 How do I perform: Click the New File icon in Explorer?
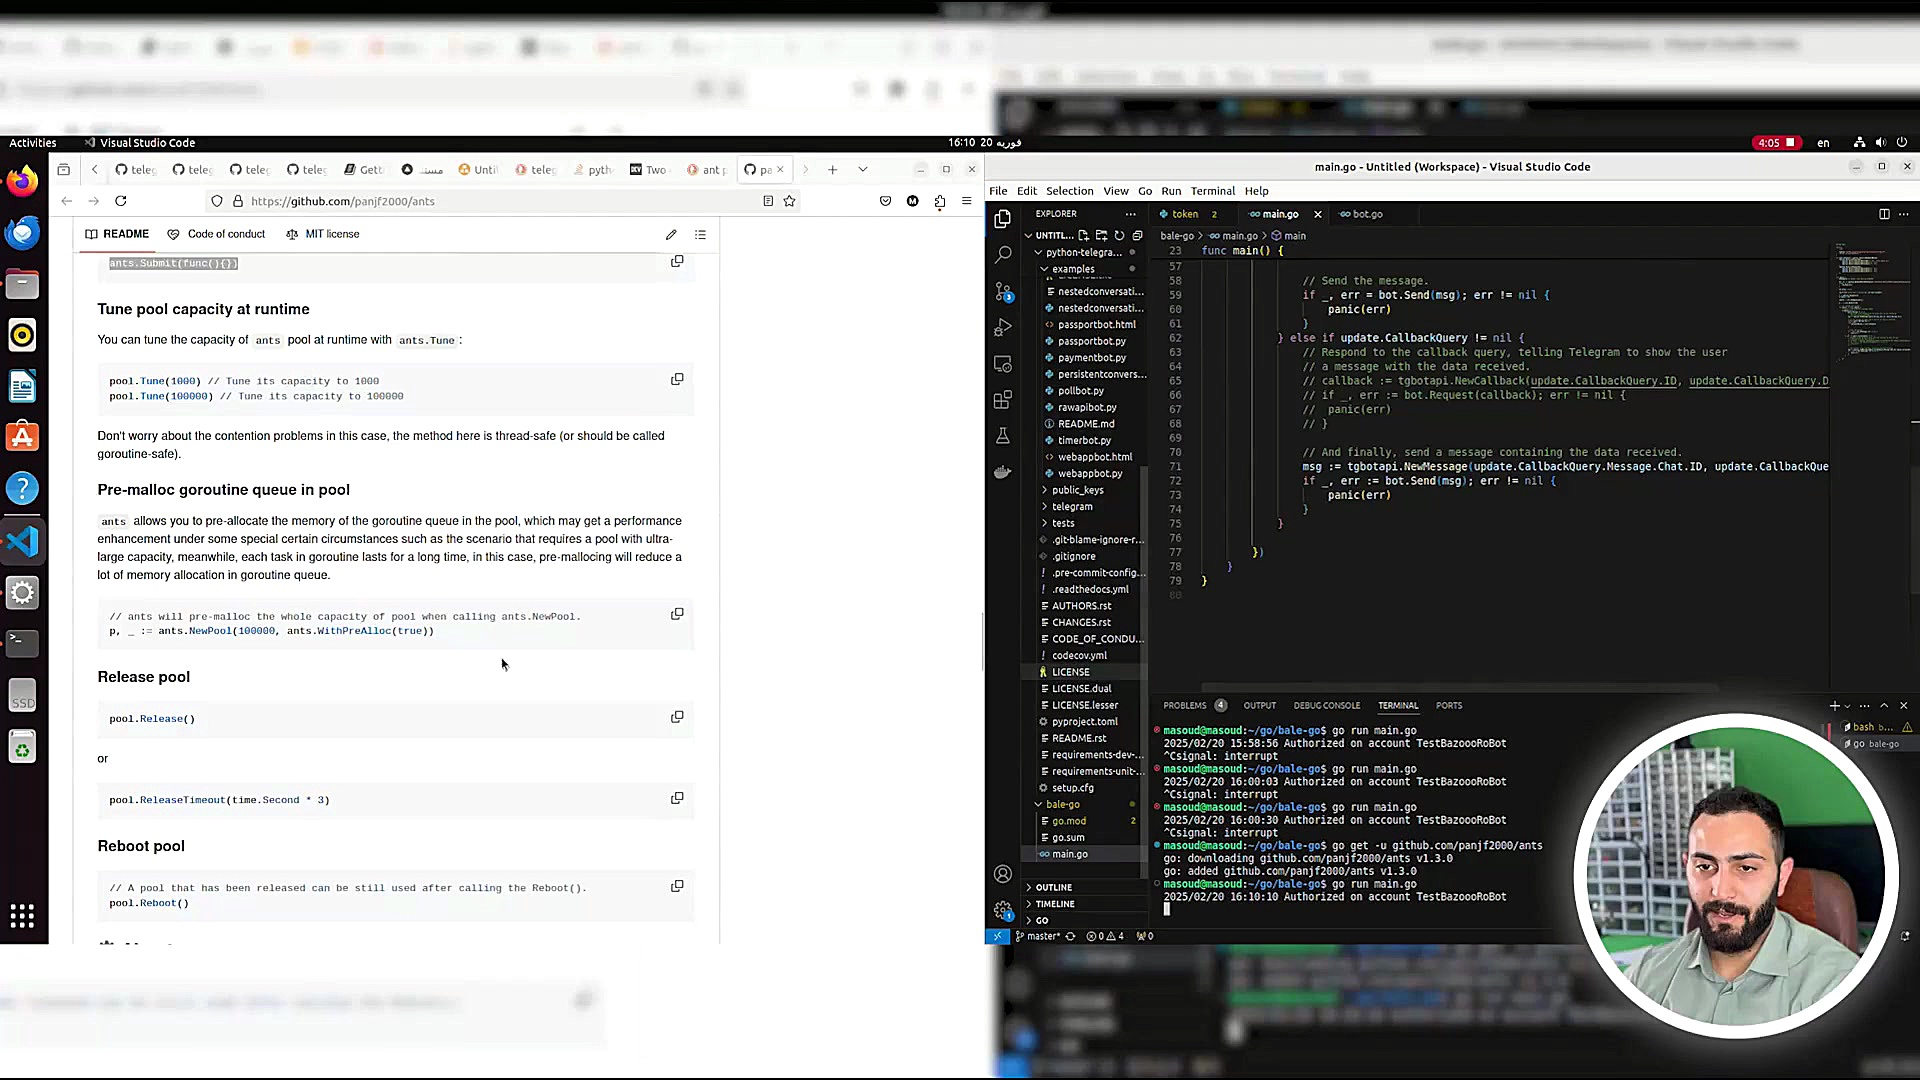click(x=1083, y=236)
